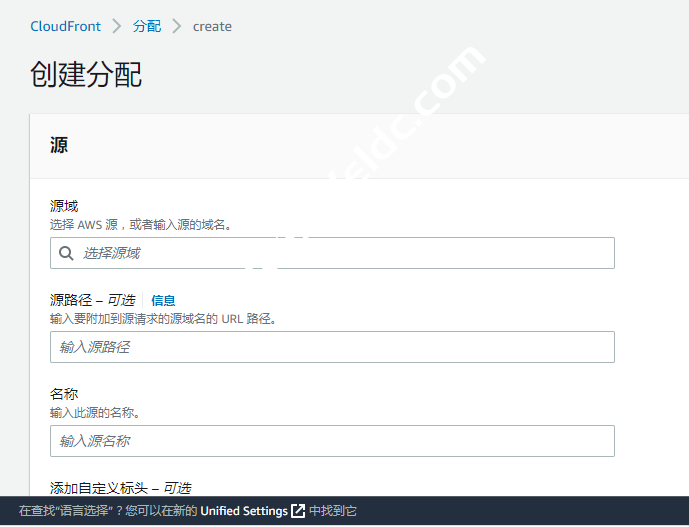Click the CloudFront breadcrumb link
The height and width of the screenshot is (527, 689).
click(x=66, y=26)
